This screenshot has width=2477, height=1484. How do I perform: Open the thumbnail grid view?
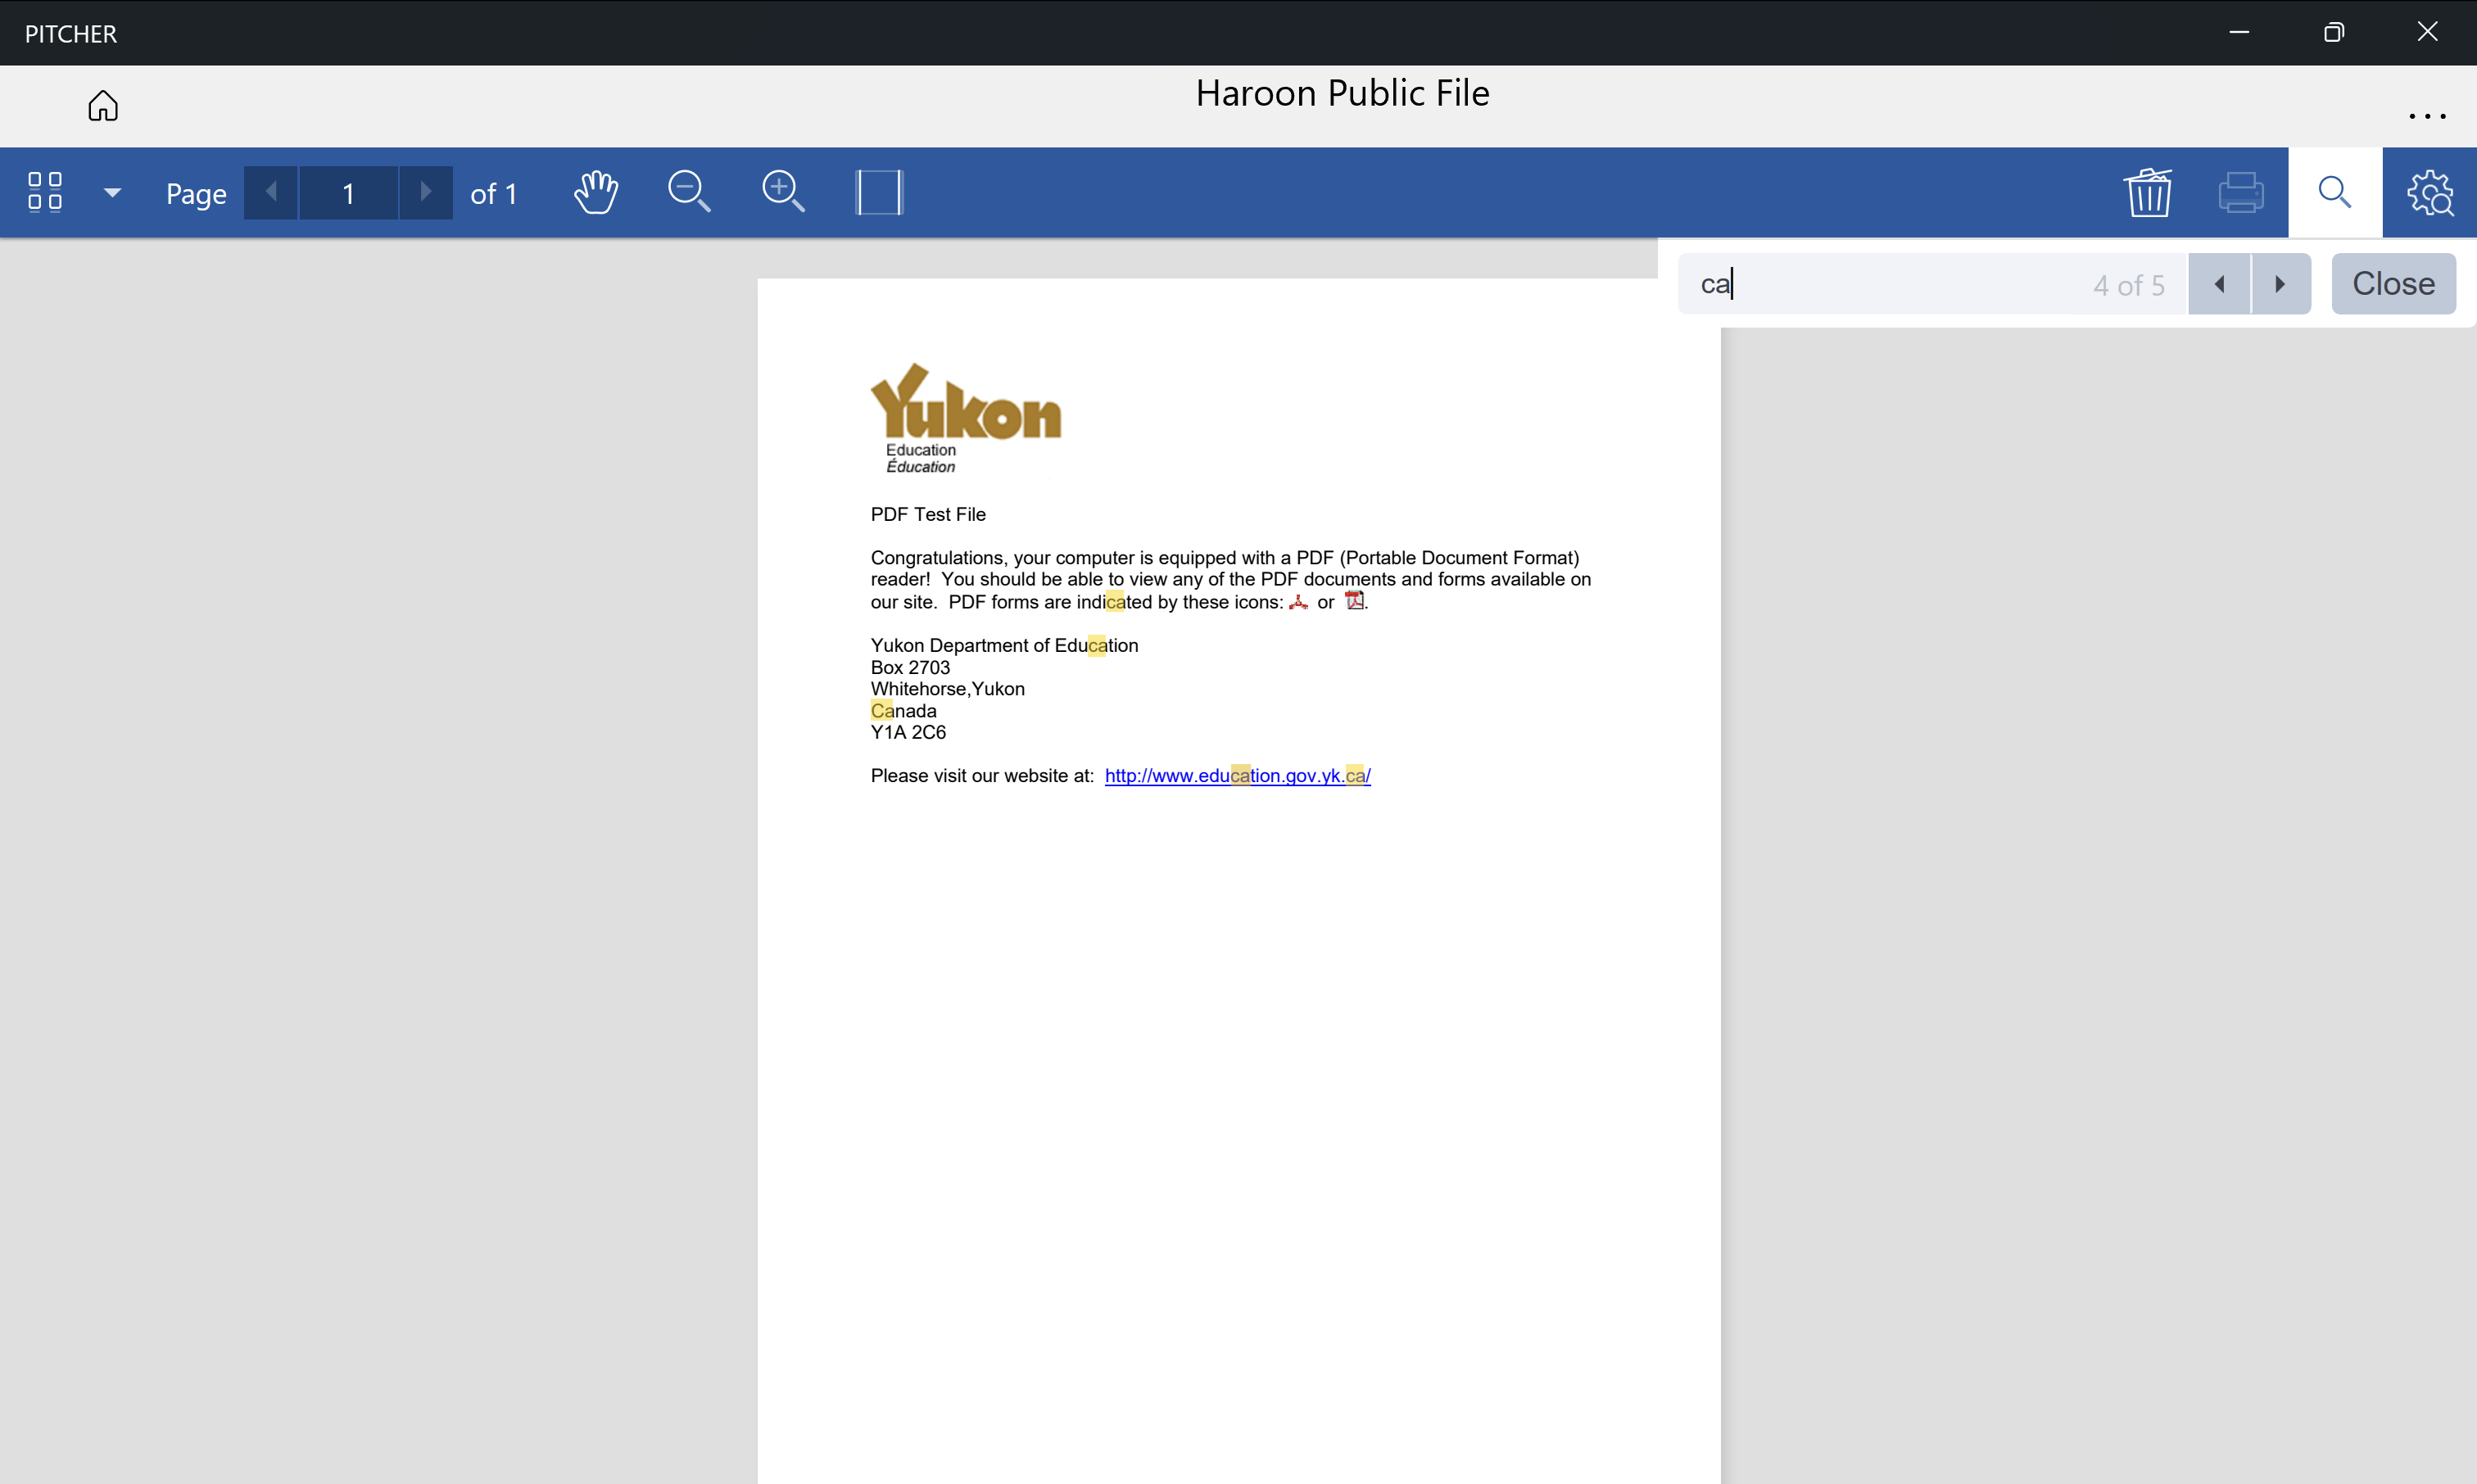click(45, 192)
